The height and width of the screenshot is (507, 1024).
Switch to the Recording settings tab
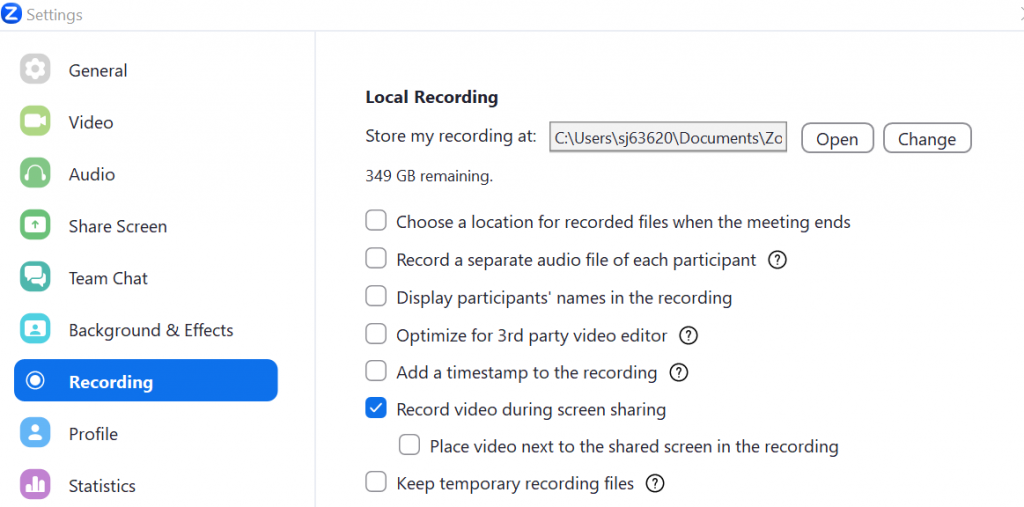[x=145, y=381]
